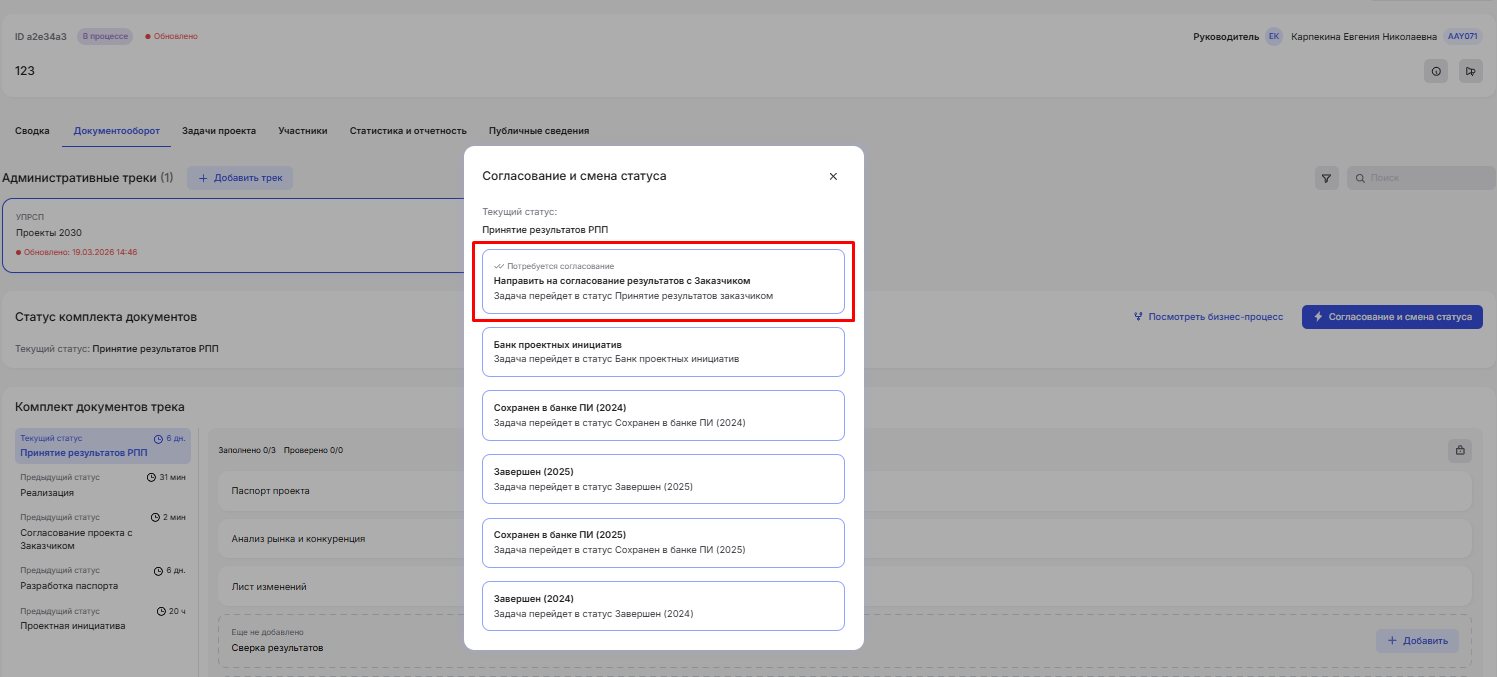Open the Задачи проекта tab
This screenshot has height=677, width=1497.
point(218,131)
